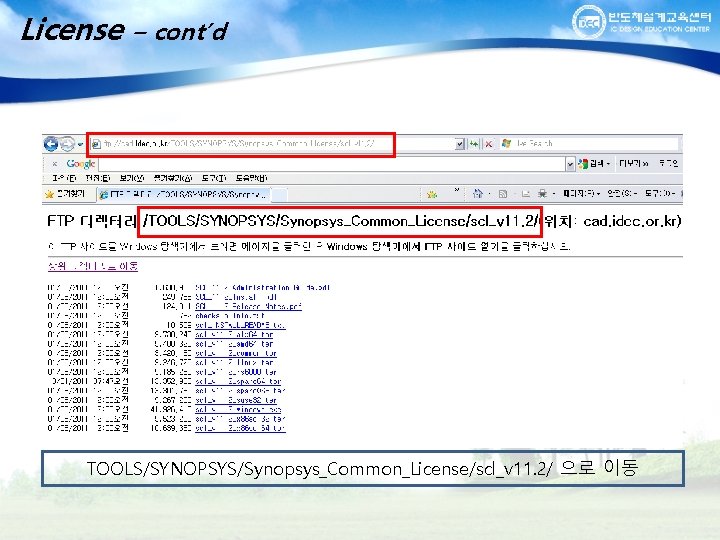Click the red X Stop button

click(x=489, y=144)
